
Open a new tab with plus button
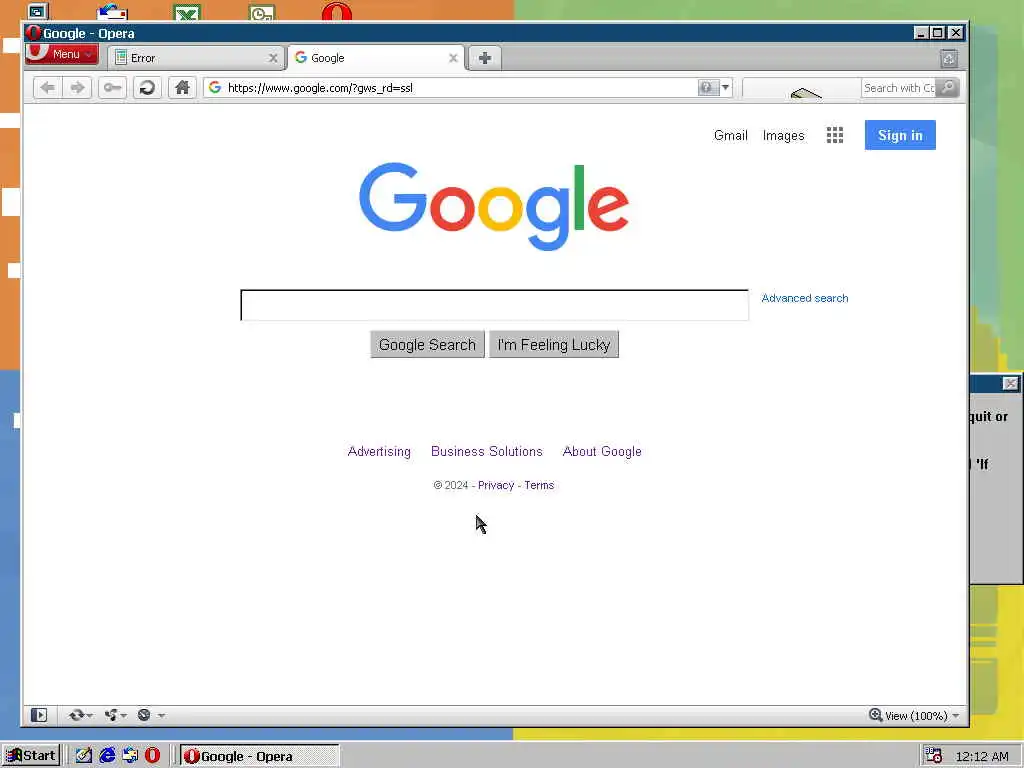pos(485,58)
